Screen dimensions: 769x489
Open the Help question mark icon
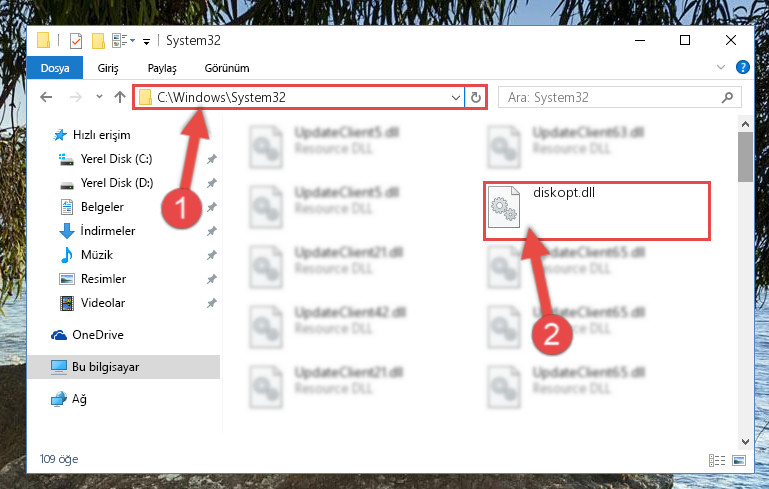743,67
